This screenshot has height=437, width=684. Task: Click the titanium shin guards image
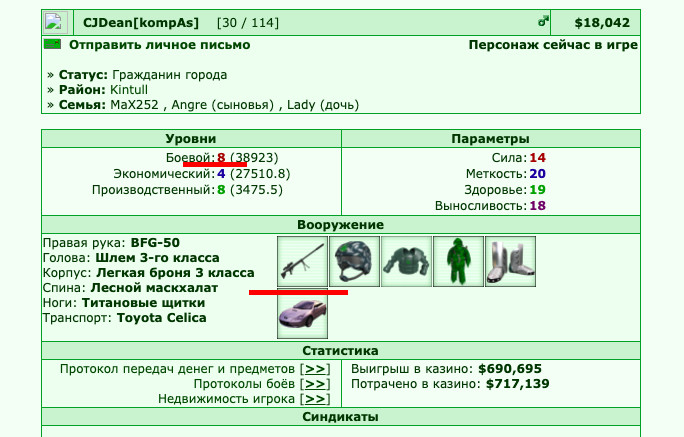click(x=510, y=262)
